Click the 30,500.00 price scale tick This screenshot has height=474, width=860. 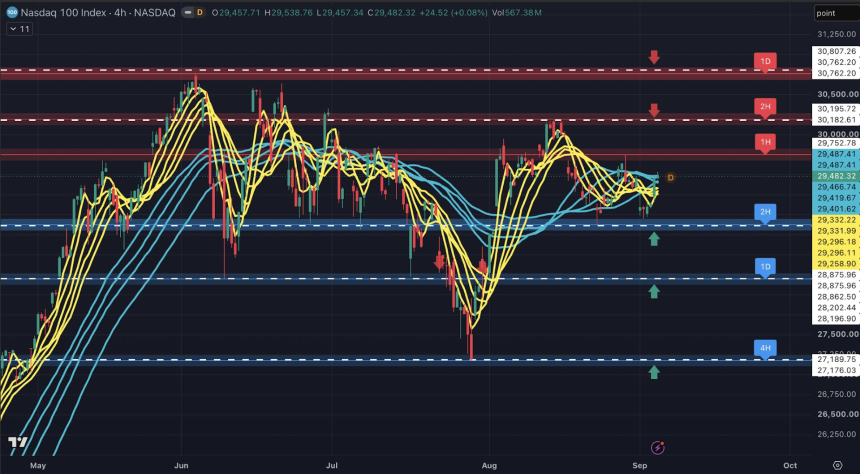pos(837,94)
